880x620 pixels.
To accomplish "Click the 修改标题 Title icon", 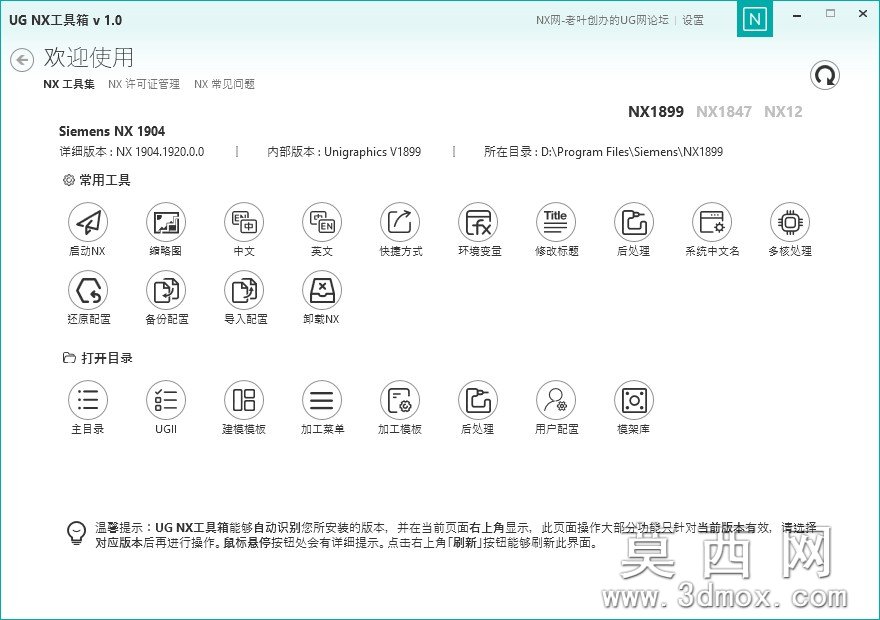I will [556, 222].
